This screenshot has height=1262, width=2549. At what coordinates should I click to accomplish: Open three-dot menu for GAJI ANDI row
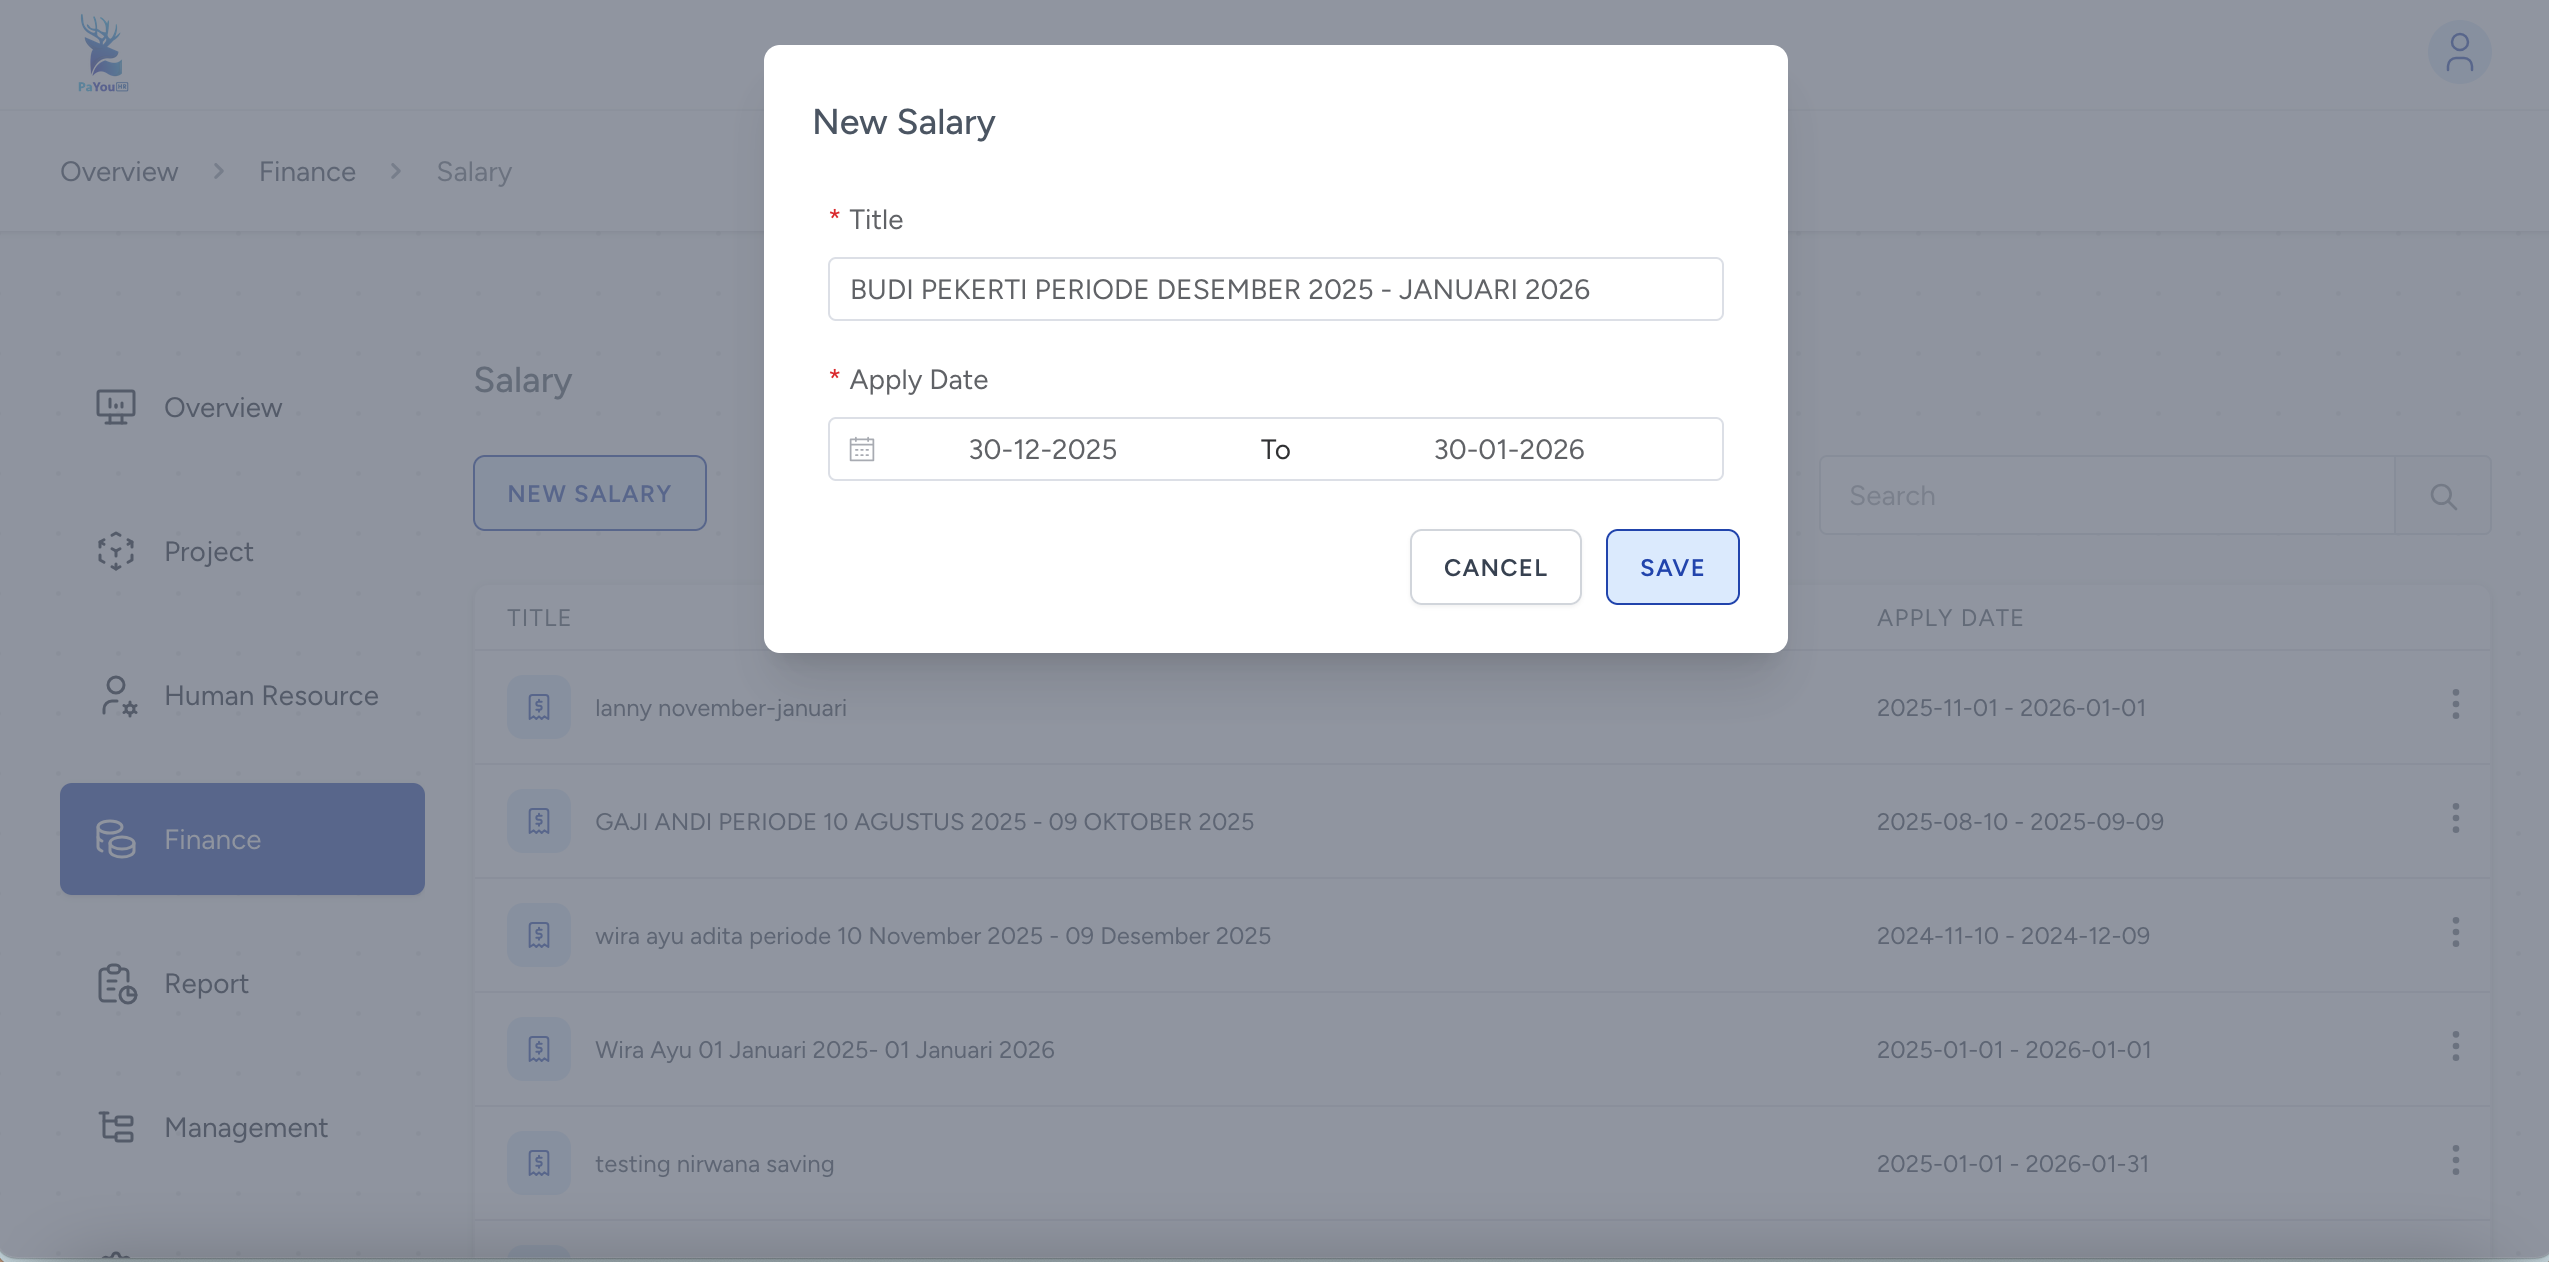[2455, 819]
